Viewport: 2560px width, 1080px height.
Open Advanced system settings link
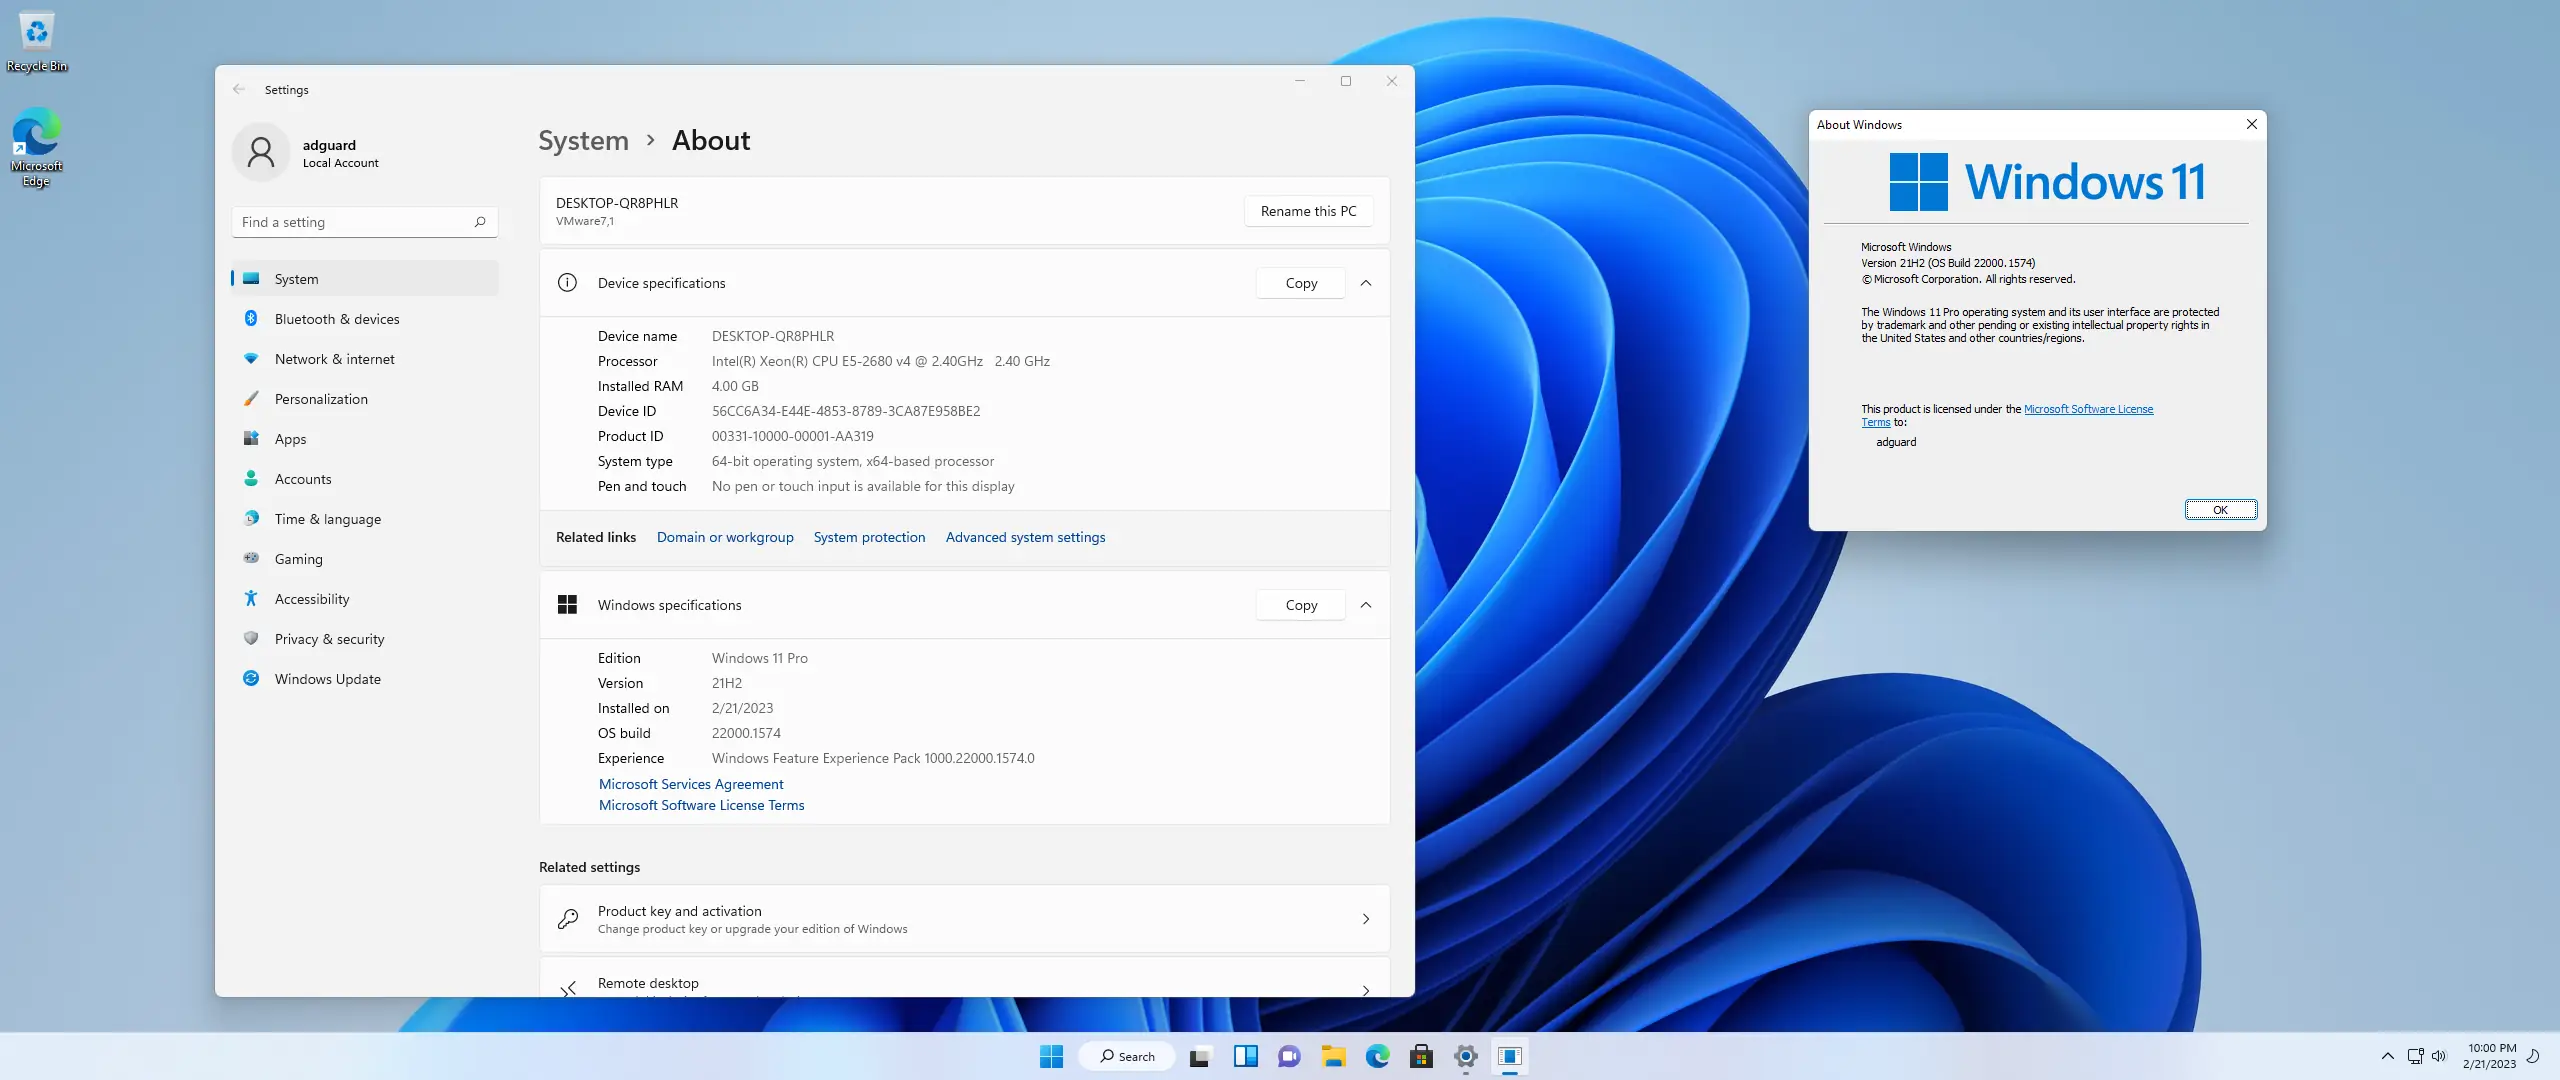click(1025, 537)
